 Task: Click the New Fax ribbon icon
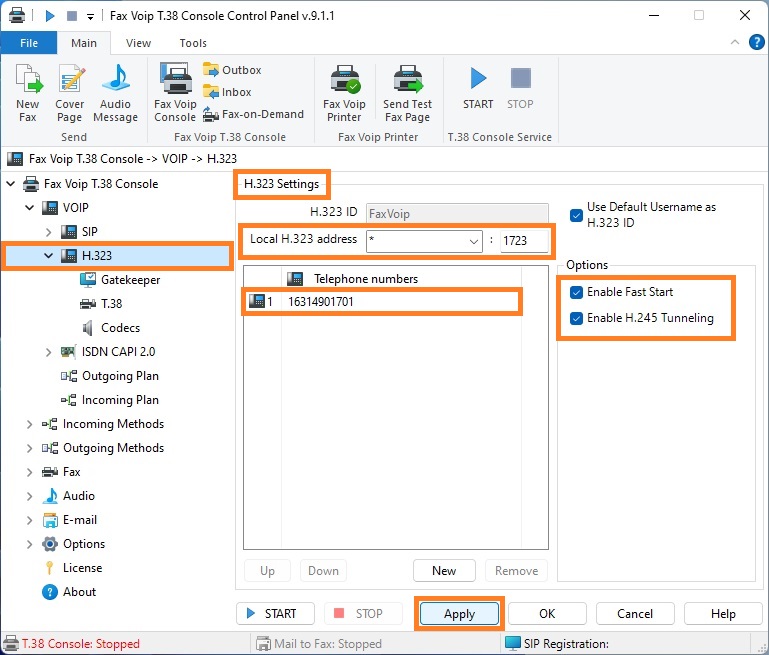28,93
